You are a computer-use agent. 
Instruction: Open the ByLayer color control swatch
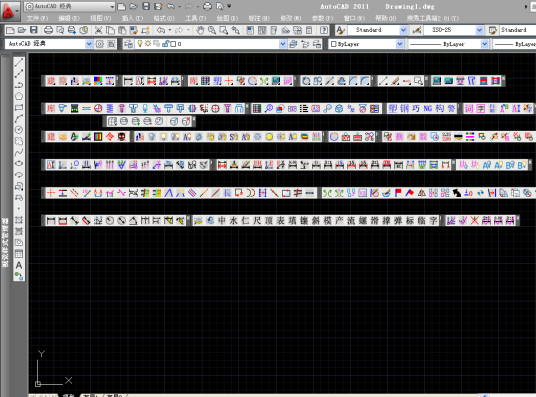tap(366, 44)
